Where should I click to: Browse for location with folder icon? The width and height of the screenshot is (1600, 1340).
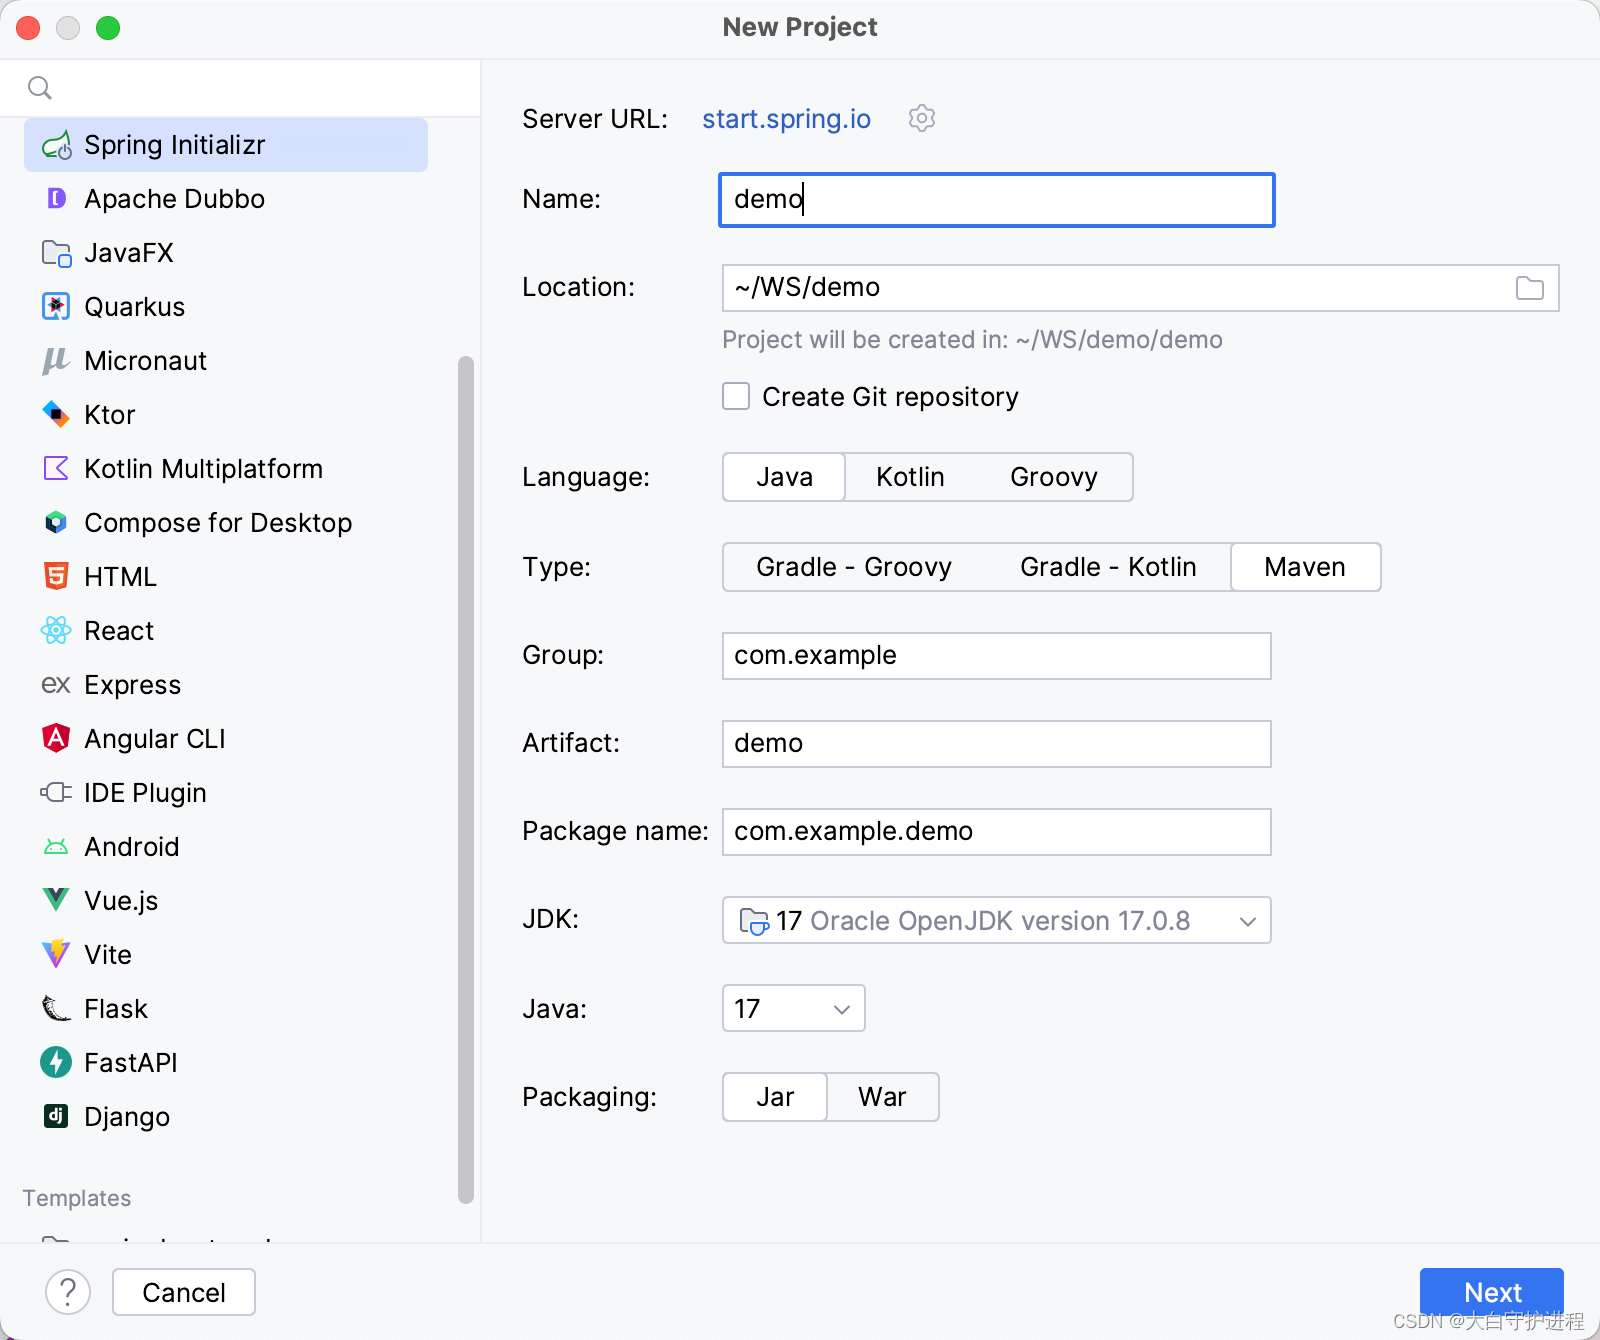click(1530, 288)
